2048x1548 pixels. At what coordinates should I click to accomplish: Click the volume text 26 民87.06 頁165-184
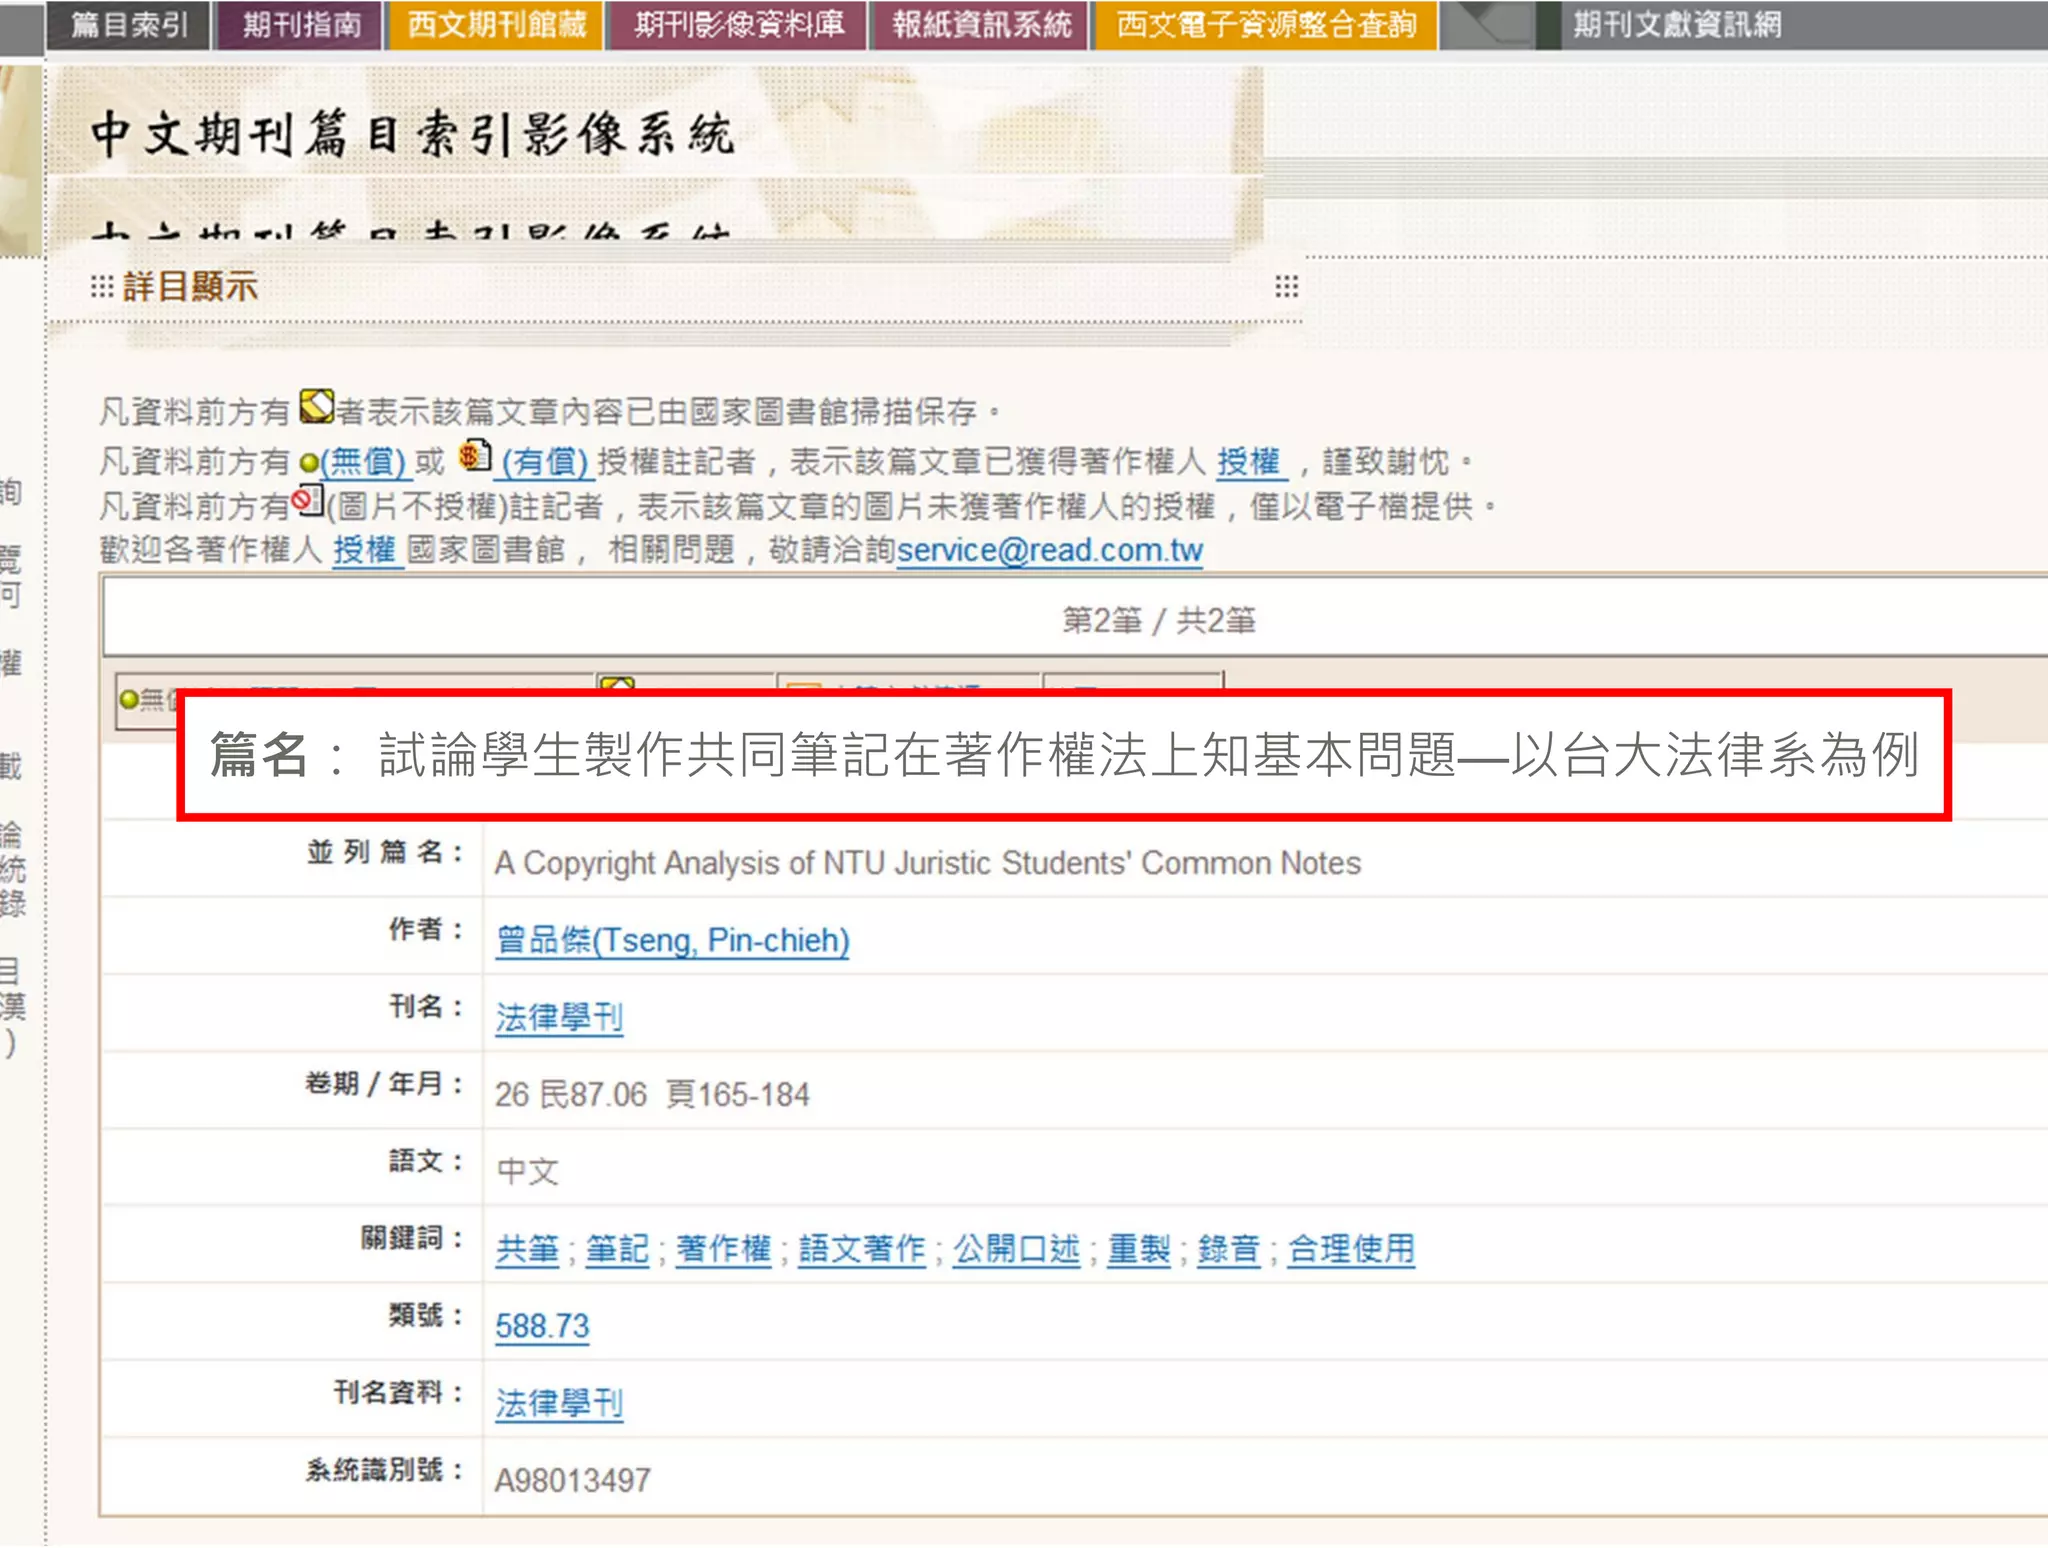[652, 1095]
